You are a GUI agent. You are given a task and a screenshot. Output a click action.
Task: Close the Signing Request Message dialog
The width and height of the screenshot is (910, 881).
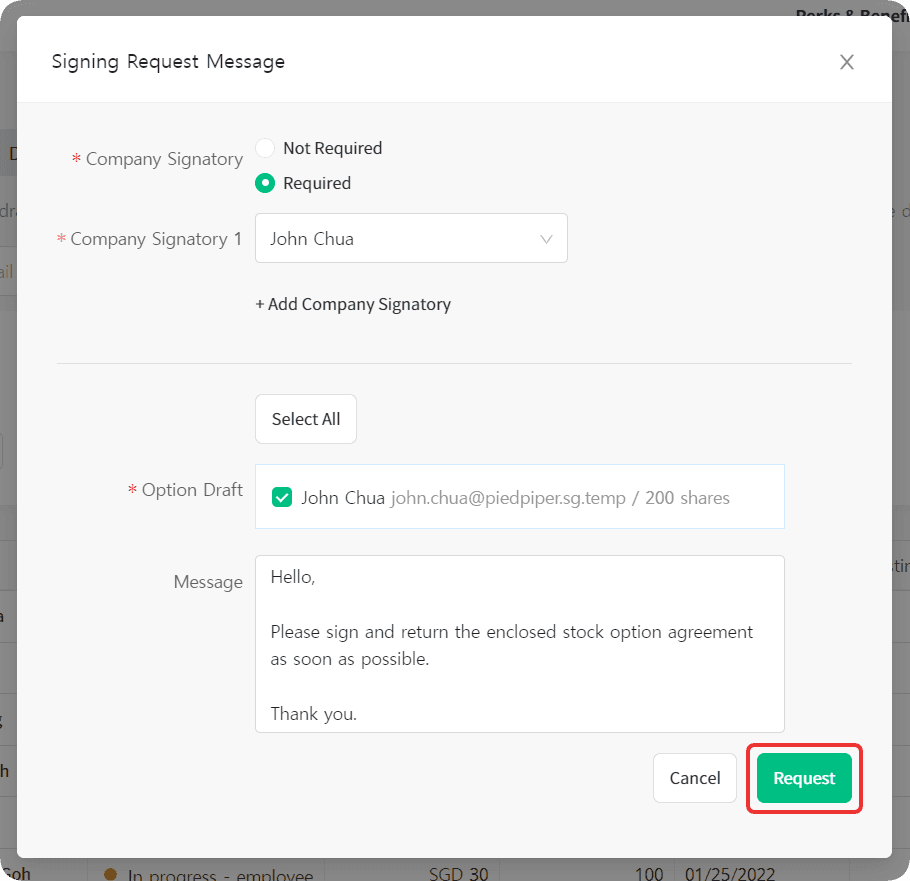[x=846, y=62]
